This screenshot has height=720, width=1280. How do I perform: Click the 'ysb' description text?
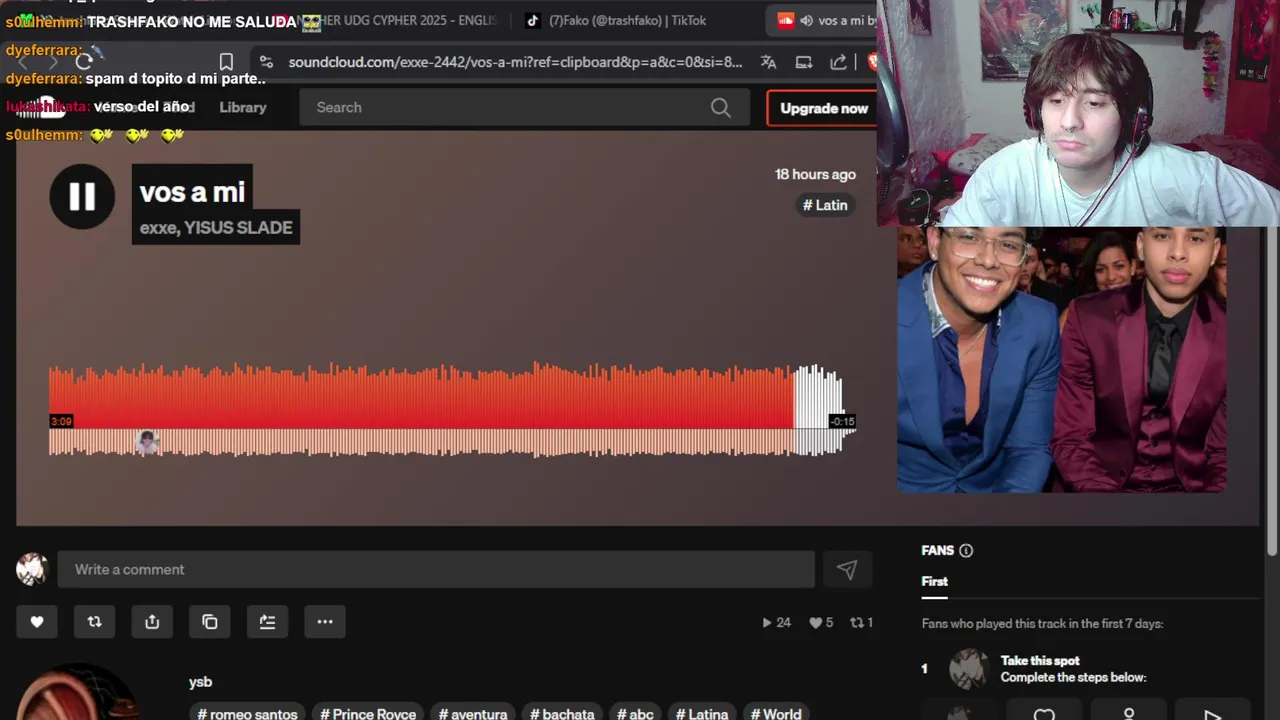[x=200, y=682]
